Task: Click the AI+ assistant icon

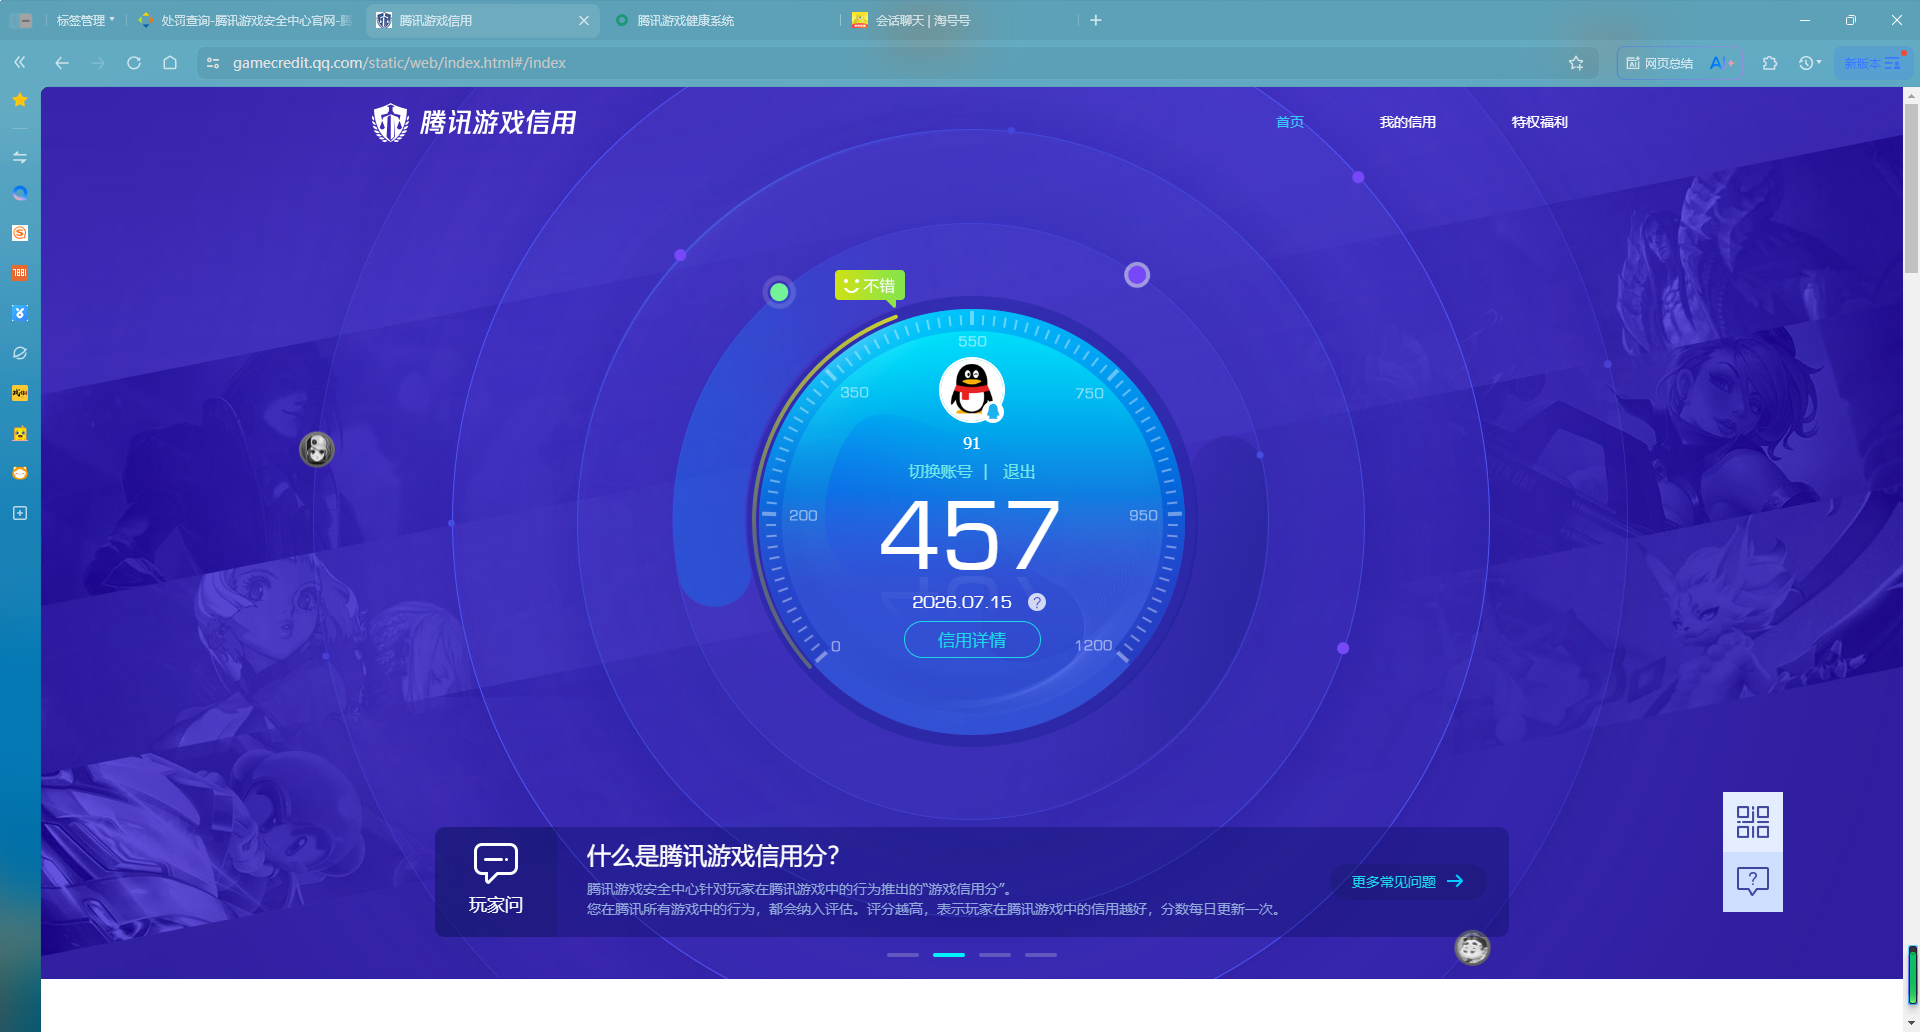Action: click(1722, 63)
